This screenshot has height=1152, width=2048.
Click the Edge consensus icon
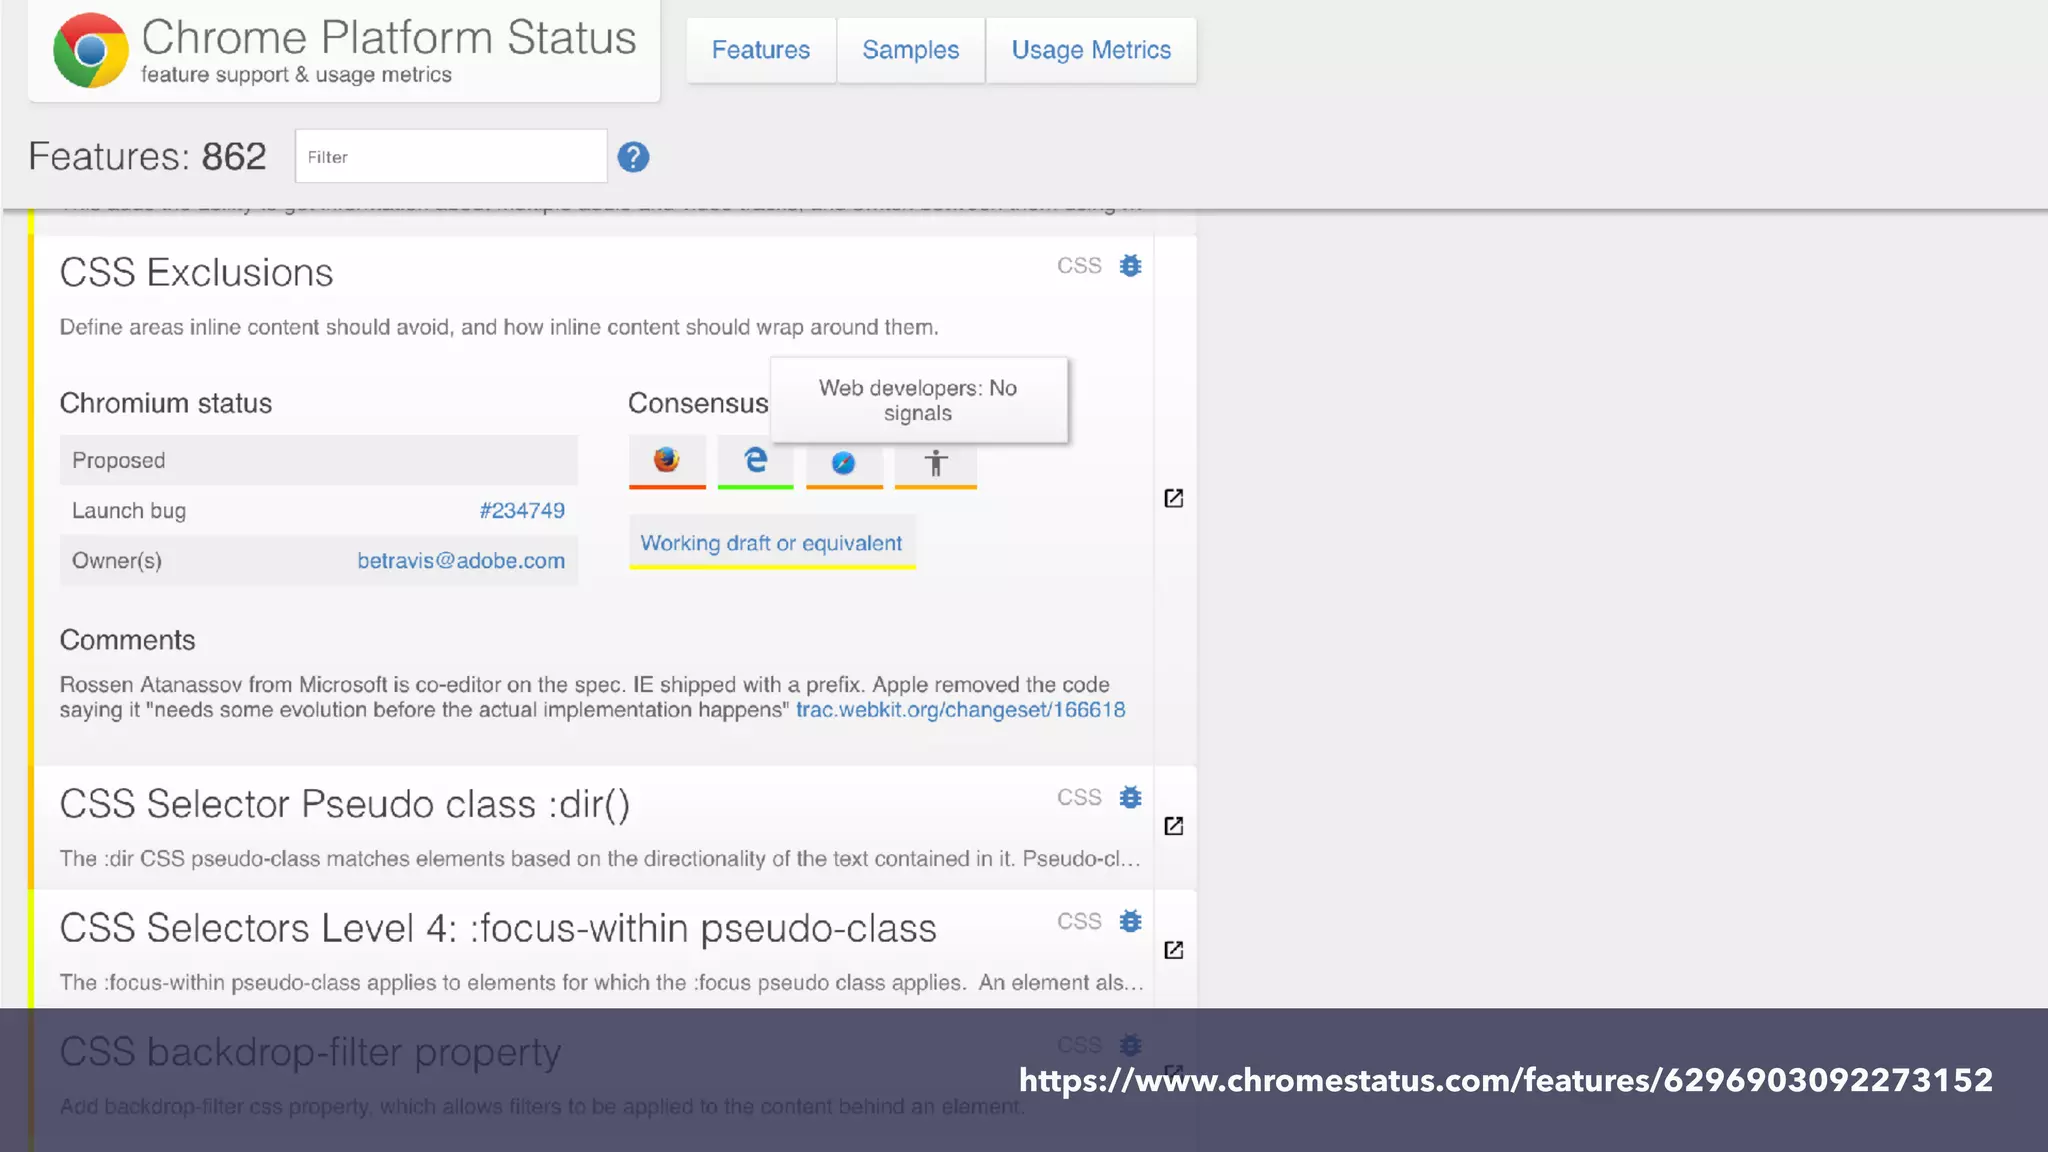click(755, 460)
